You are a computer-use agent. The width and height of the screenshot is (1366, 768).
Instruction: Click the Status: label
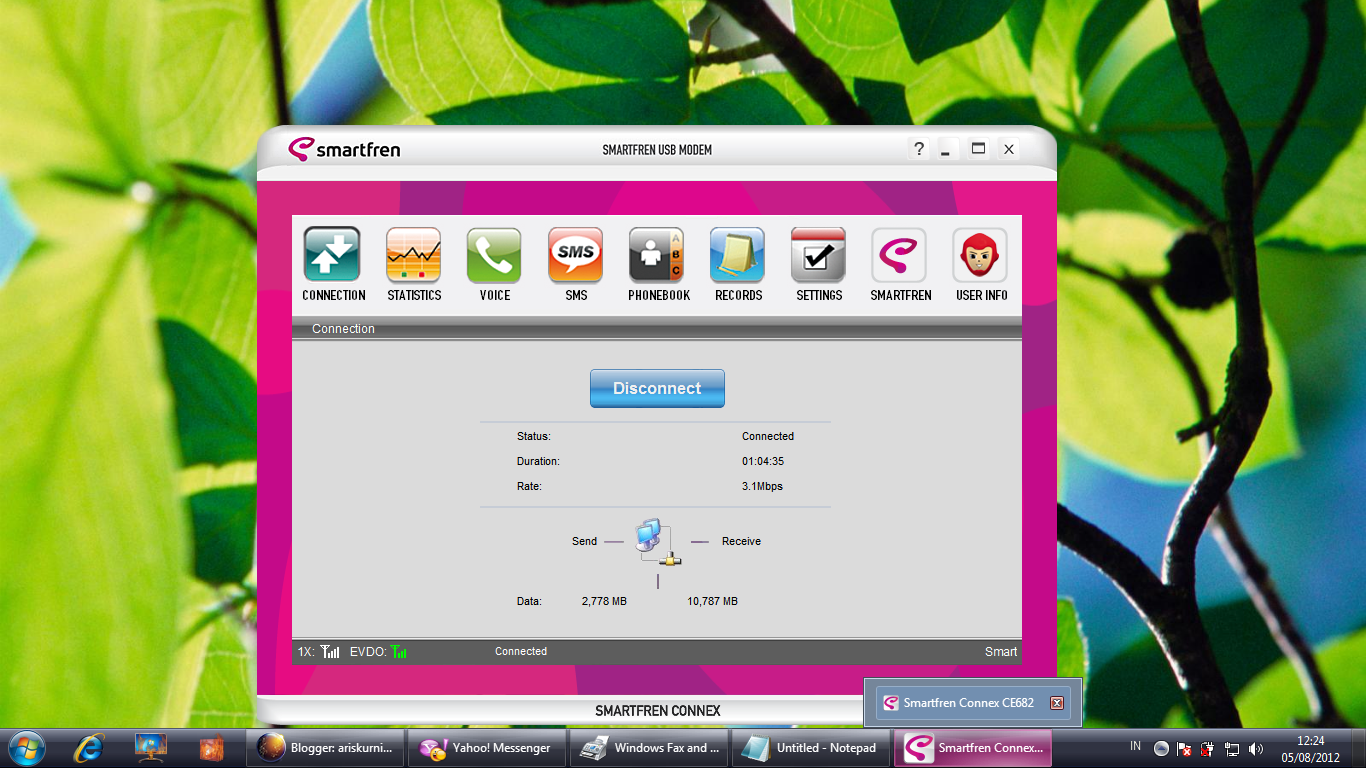coord(534,436)
